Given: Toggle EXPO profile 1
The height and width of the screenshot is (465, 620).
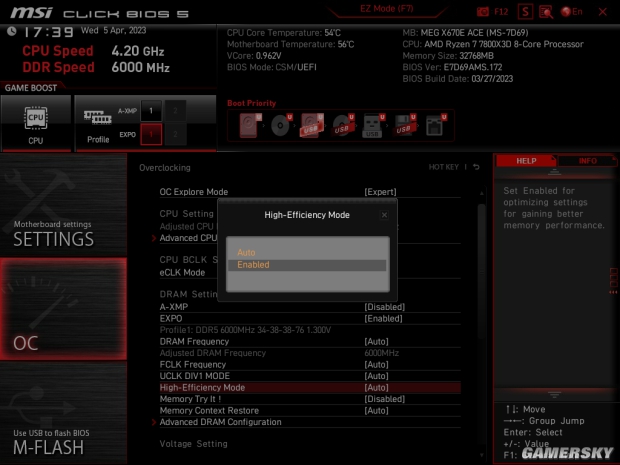Looking at the screenshot, I should (151, 134).
